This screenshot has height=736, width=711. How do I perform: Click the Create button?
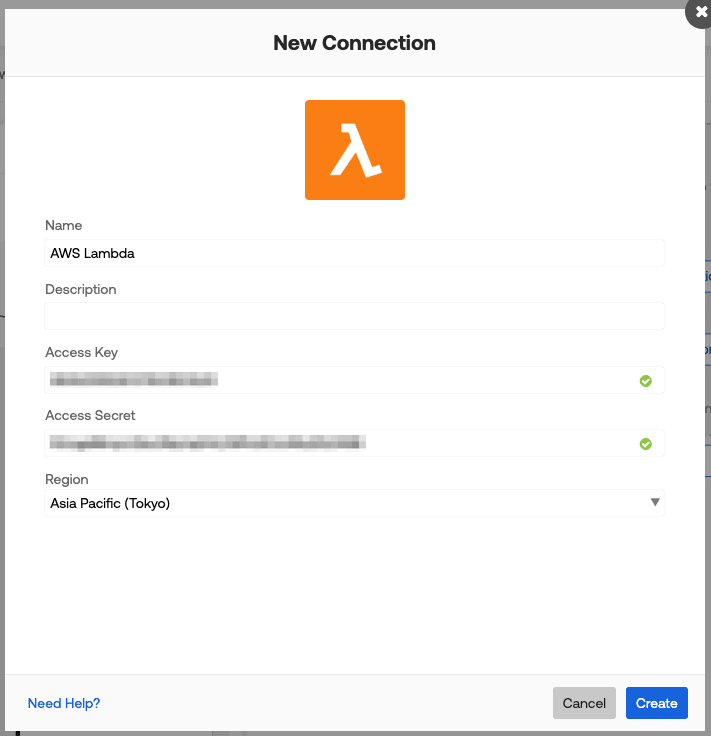tap(656, 703)
